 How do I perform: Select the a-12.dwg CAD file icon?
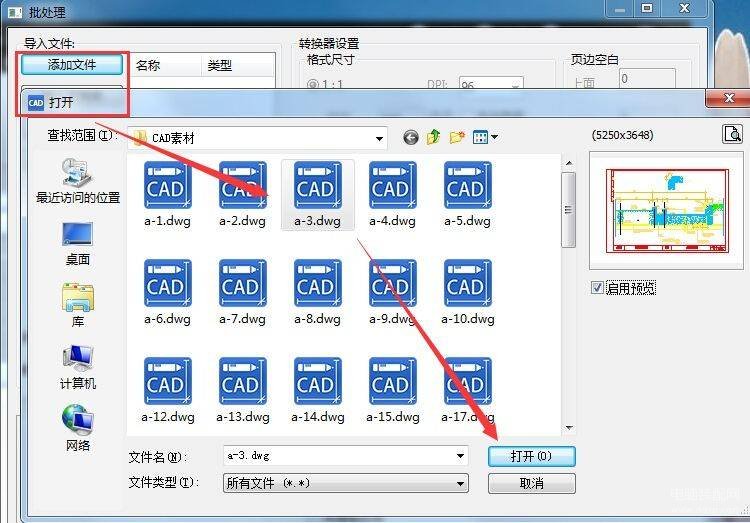click(167, 381)
